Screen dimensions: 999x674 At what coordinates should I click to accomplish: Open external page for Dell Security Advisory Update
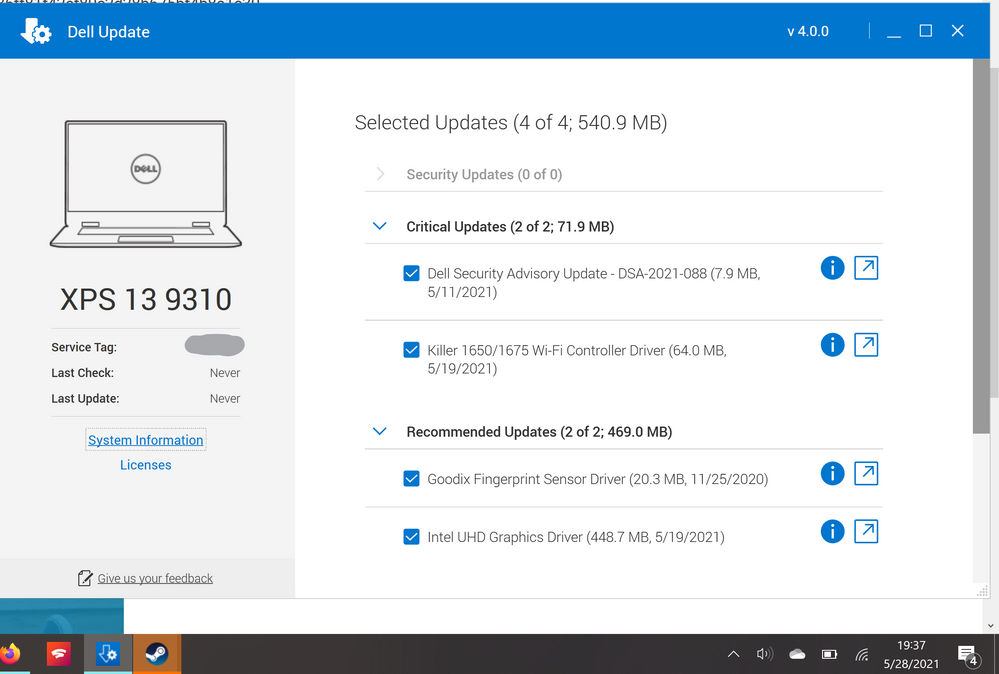[866, 267]
